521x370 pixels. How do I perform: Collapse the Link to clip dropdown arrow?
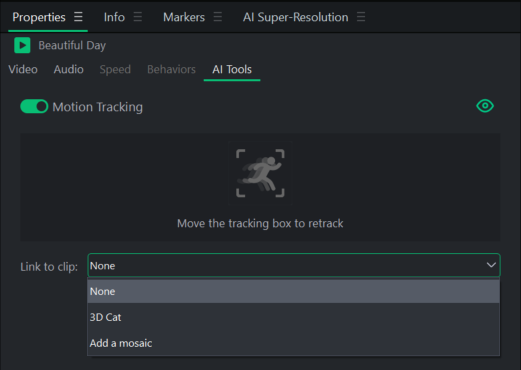[x=491, y=265]
